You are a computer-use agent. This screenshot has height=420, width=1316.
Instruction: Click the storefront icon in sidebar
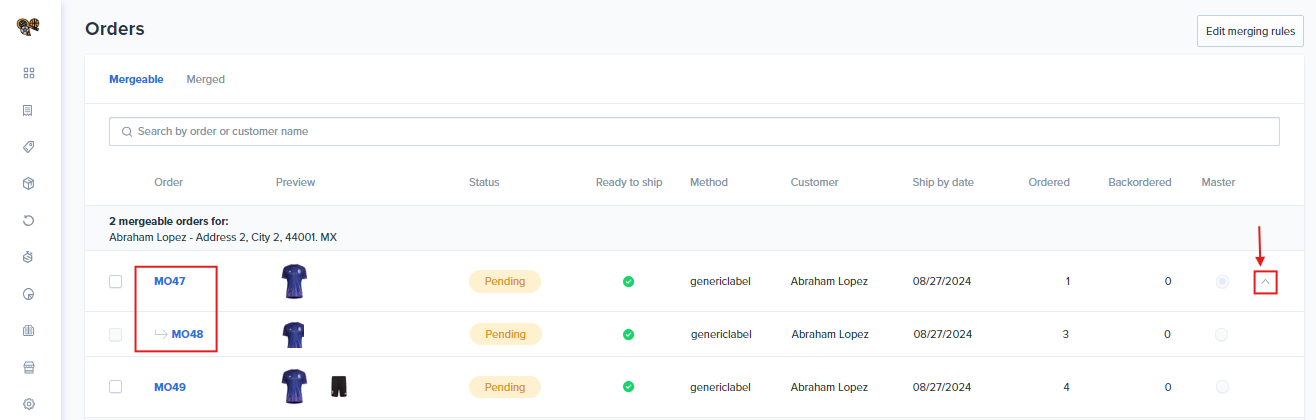(x=29, y=367)
